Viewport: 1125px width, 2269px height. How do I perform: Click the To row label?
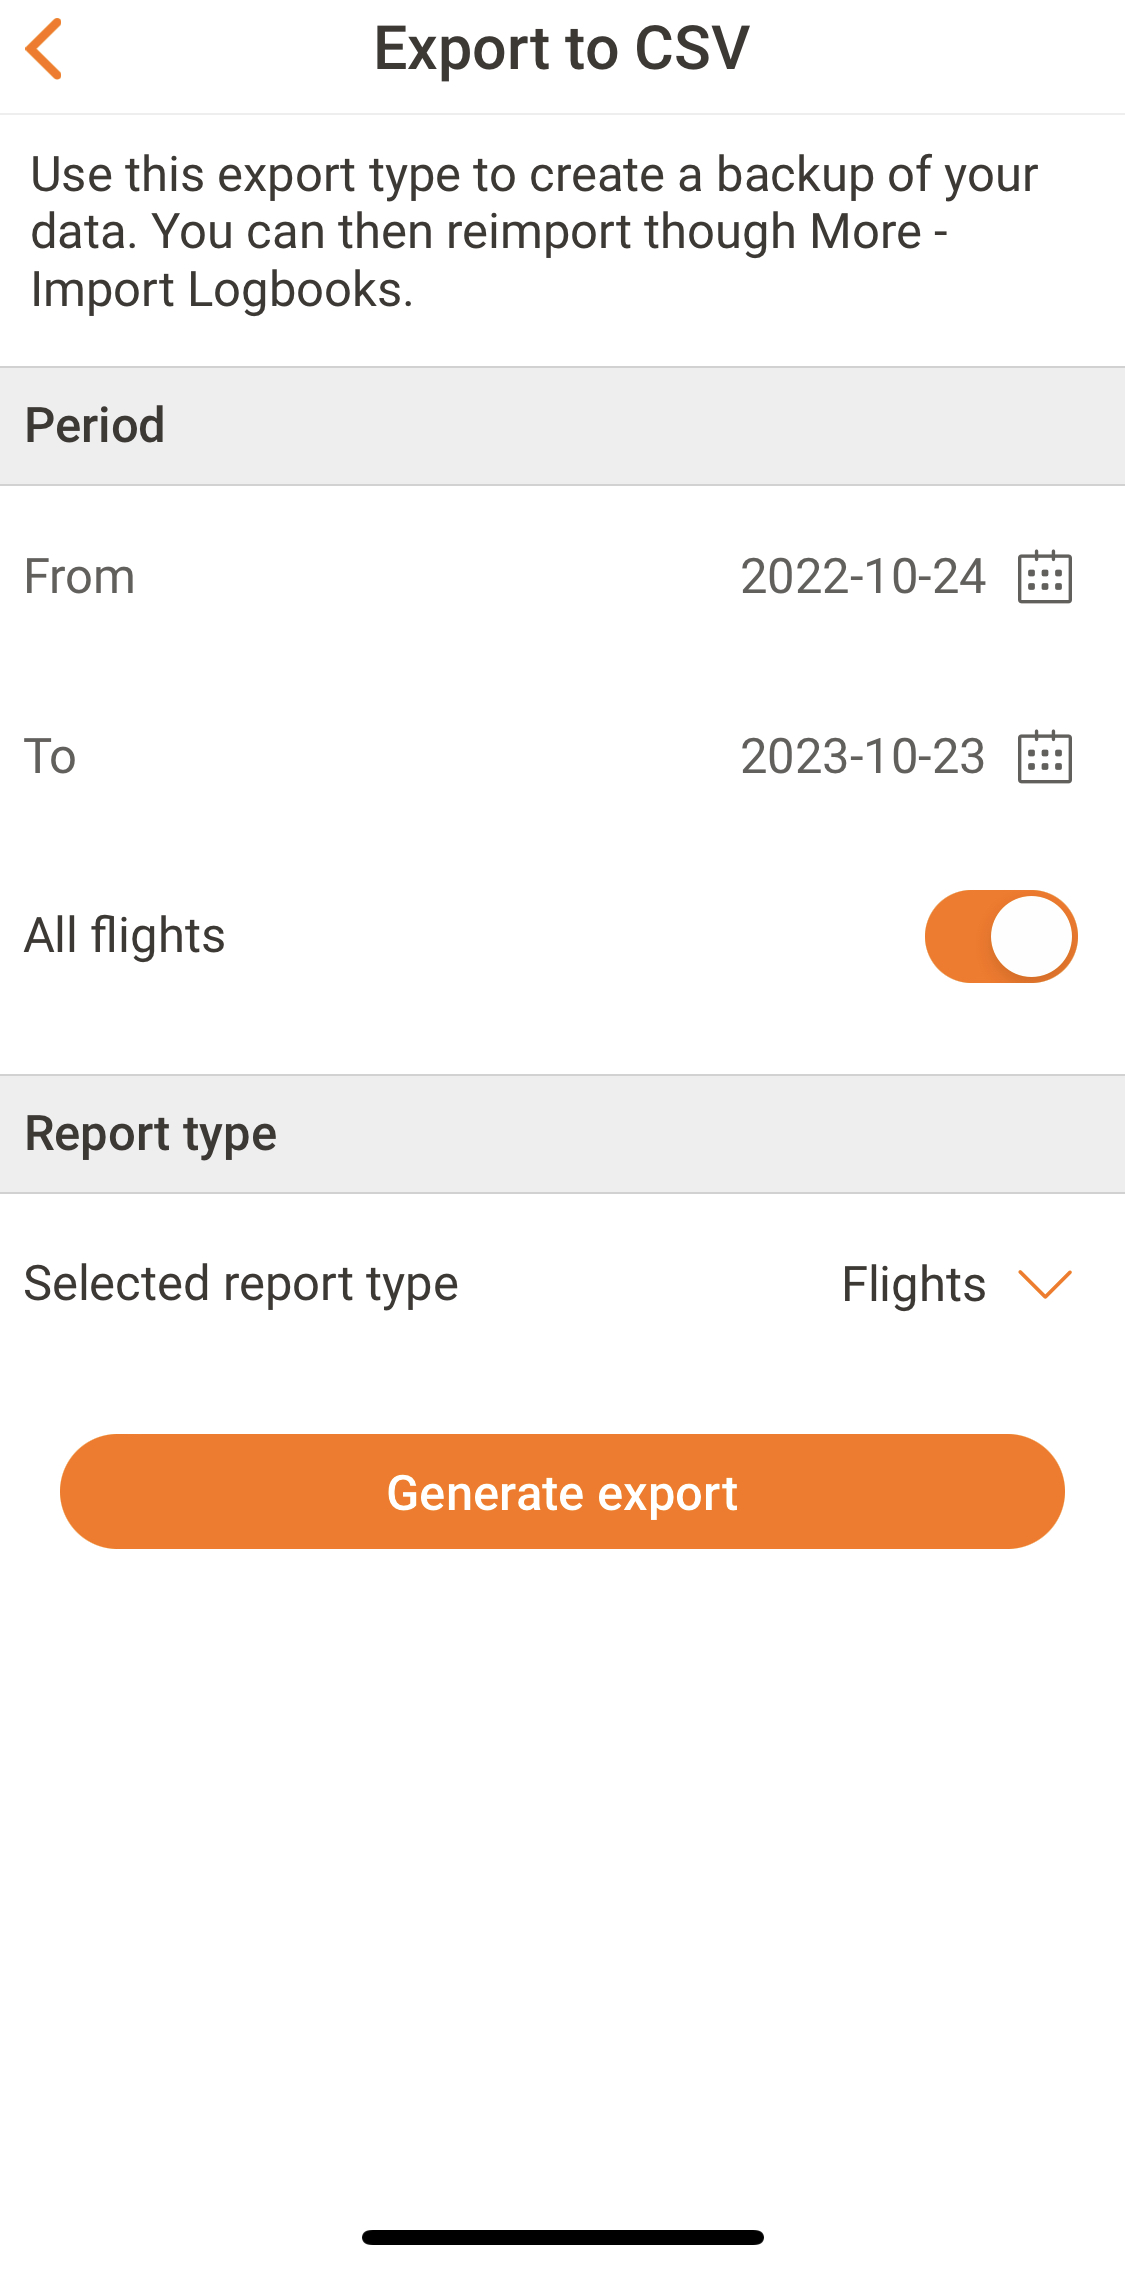(x=50, y=757)
